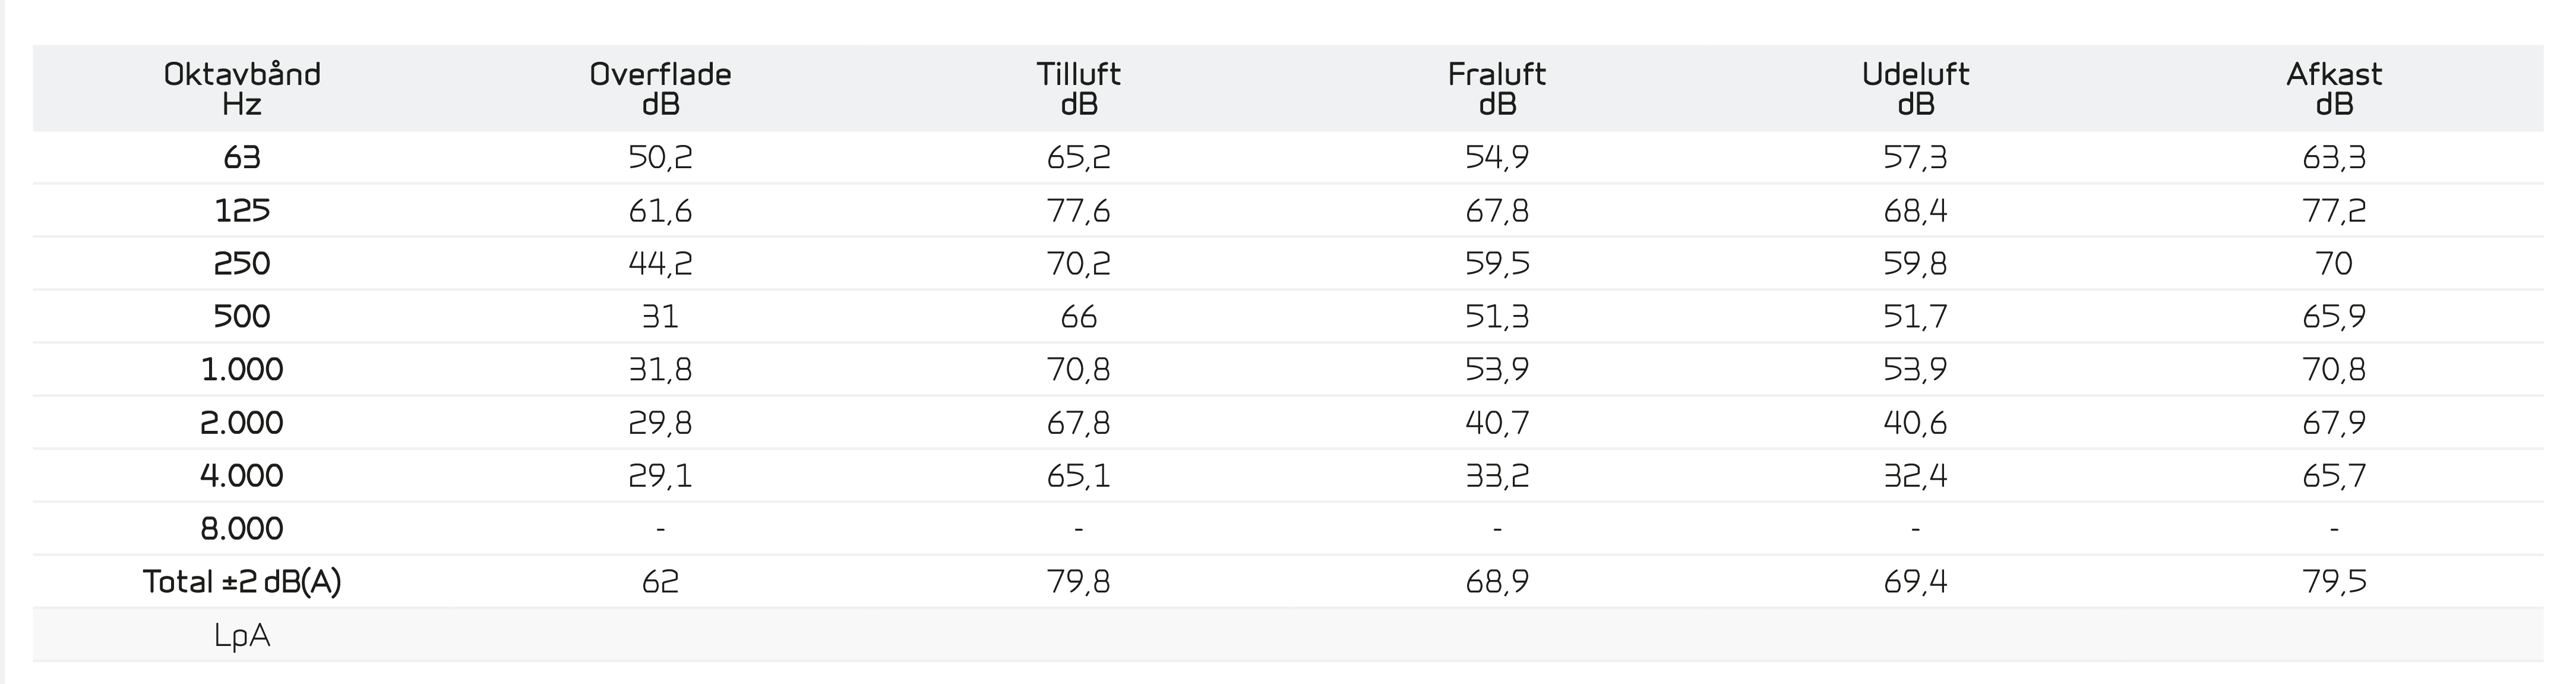2576x684 pixels.
Task: Click the LpA row label
Action: (x=242, y=636)
